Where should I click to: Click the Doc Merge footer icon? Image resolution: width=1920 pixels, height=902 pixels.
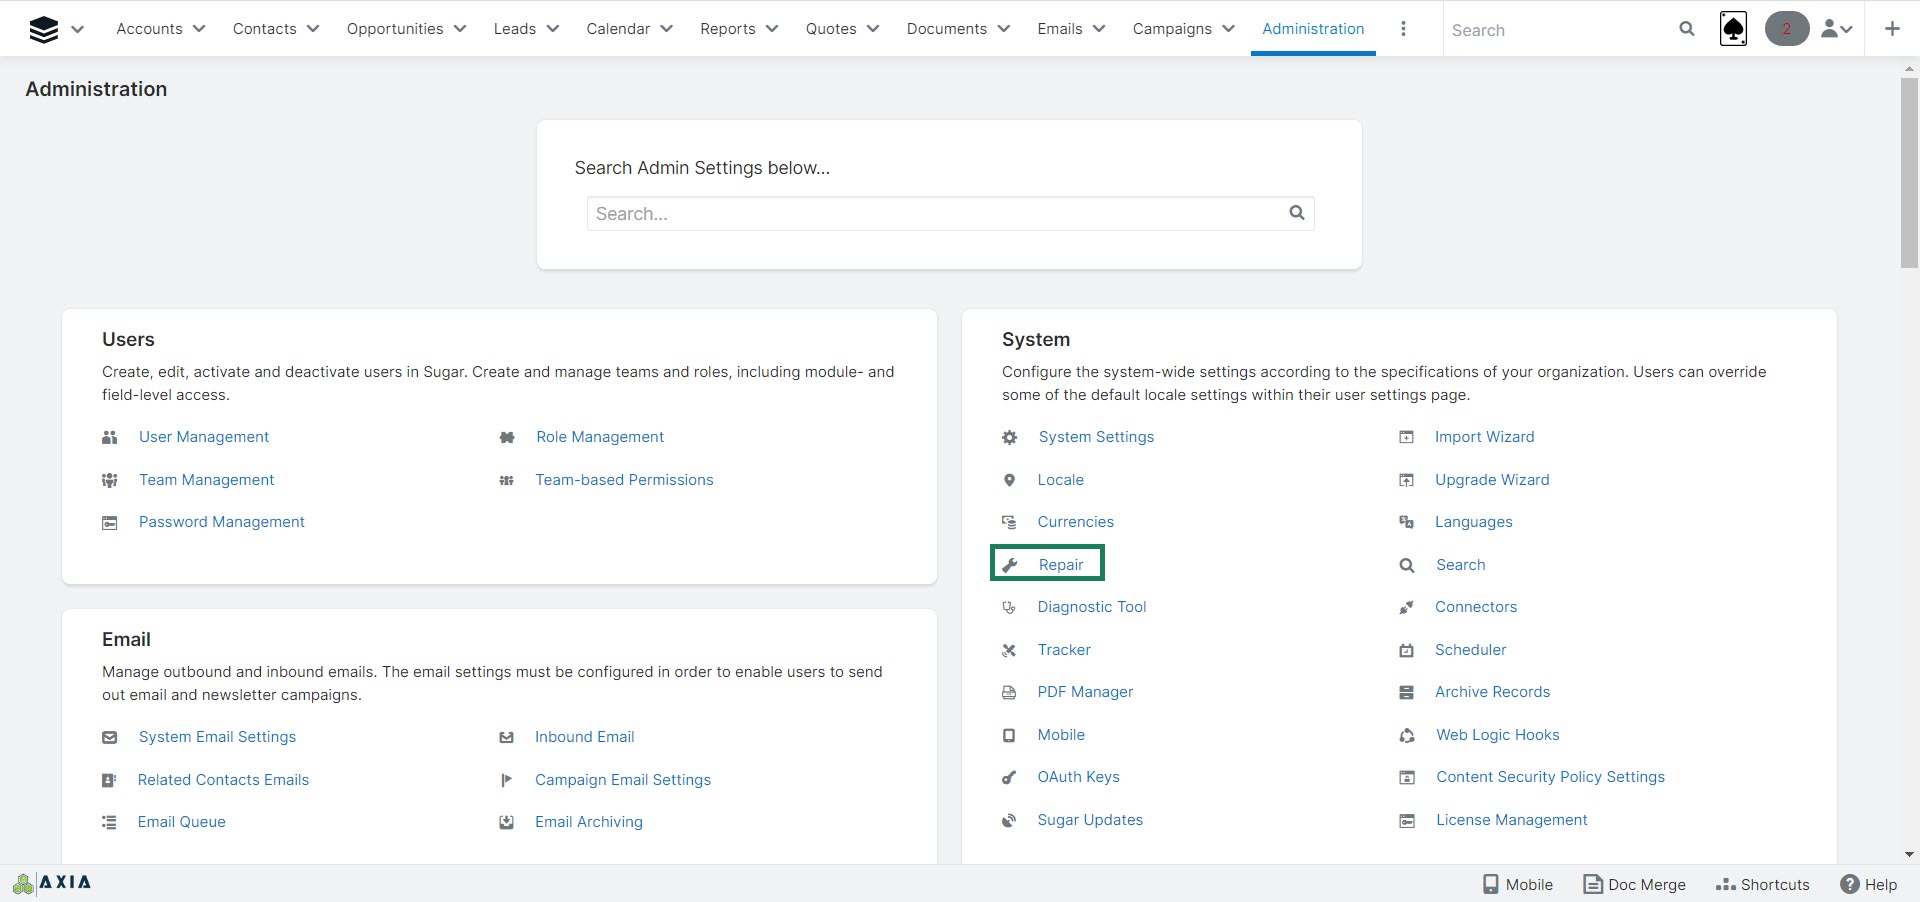coord(1593,884)
